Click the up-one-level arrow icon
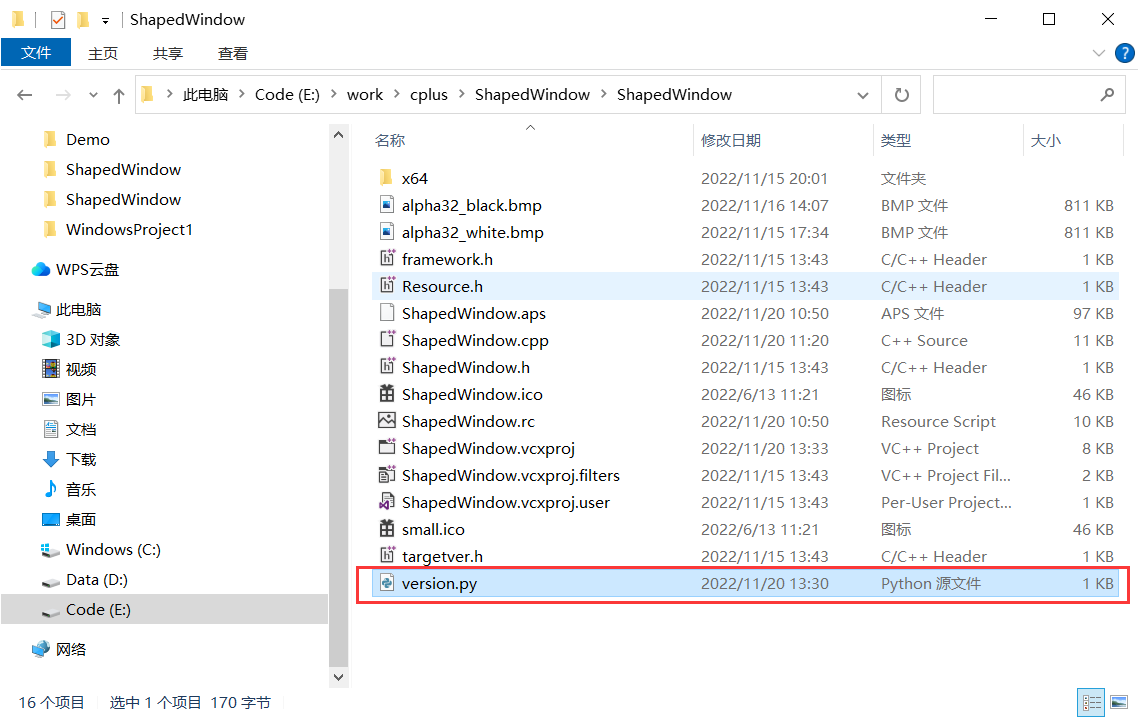Screen dimensions: 1139x718 pos(118,94)
